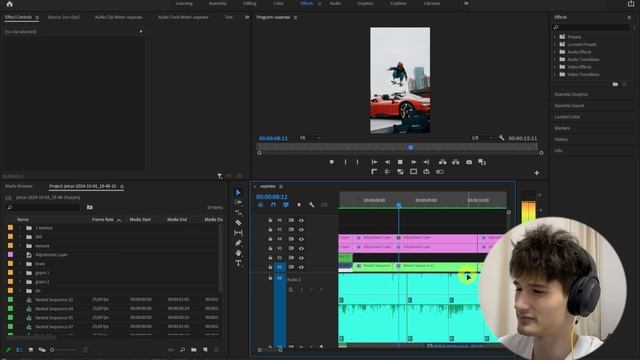
Task: Toggle Snap in timeline
Action: tap(273, 204)
